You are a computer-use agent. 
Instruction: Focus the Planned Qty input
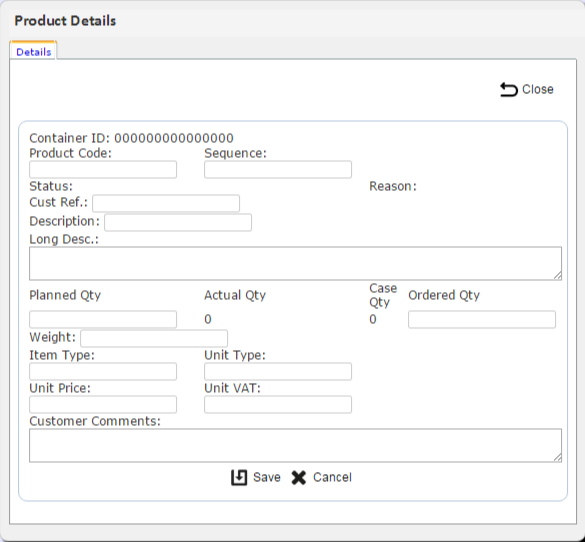[103, 319]
